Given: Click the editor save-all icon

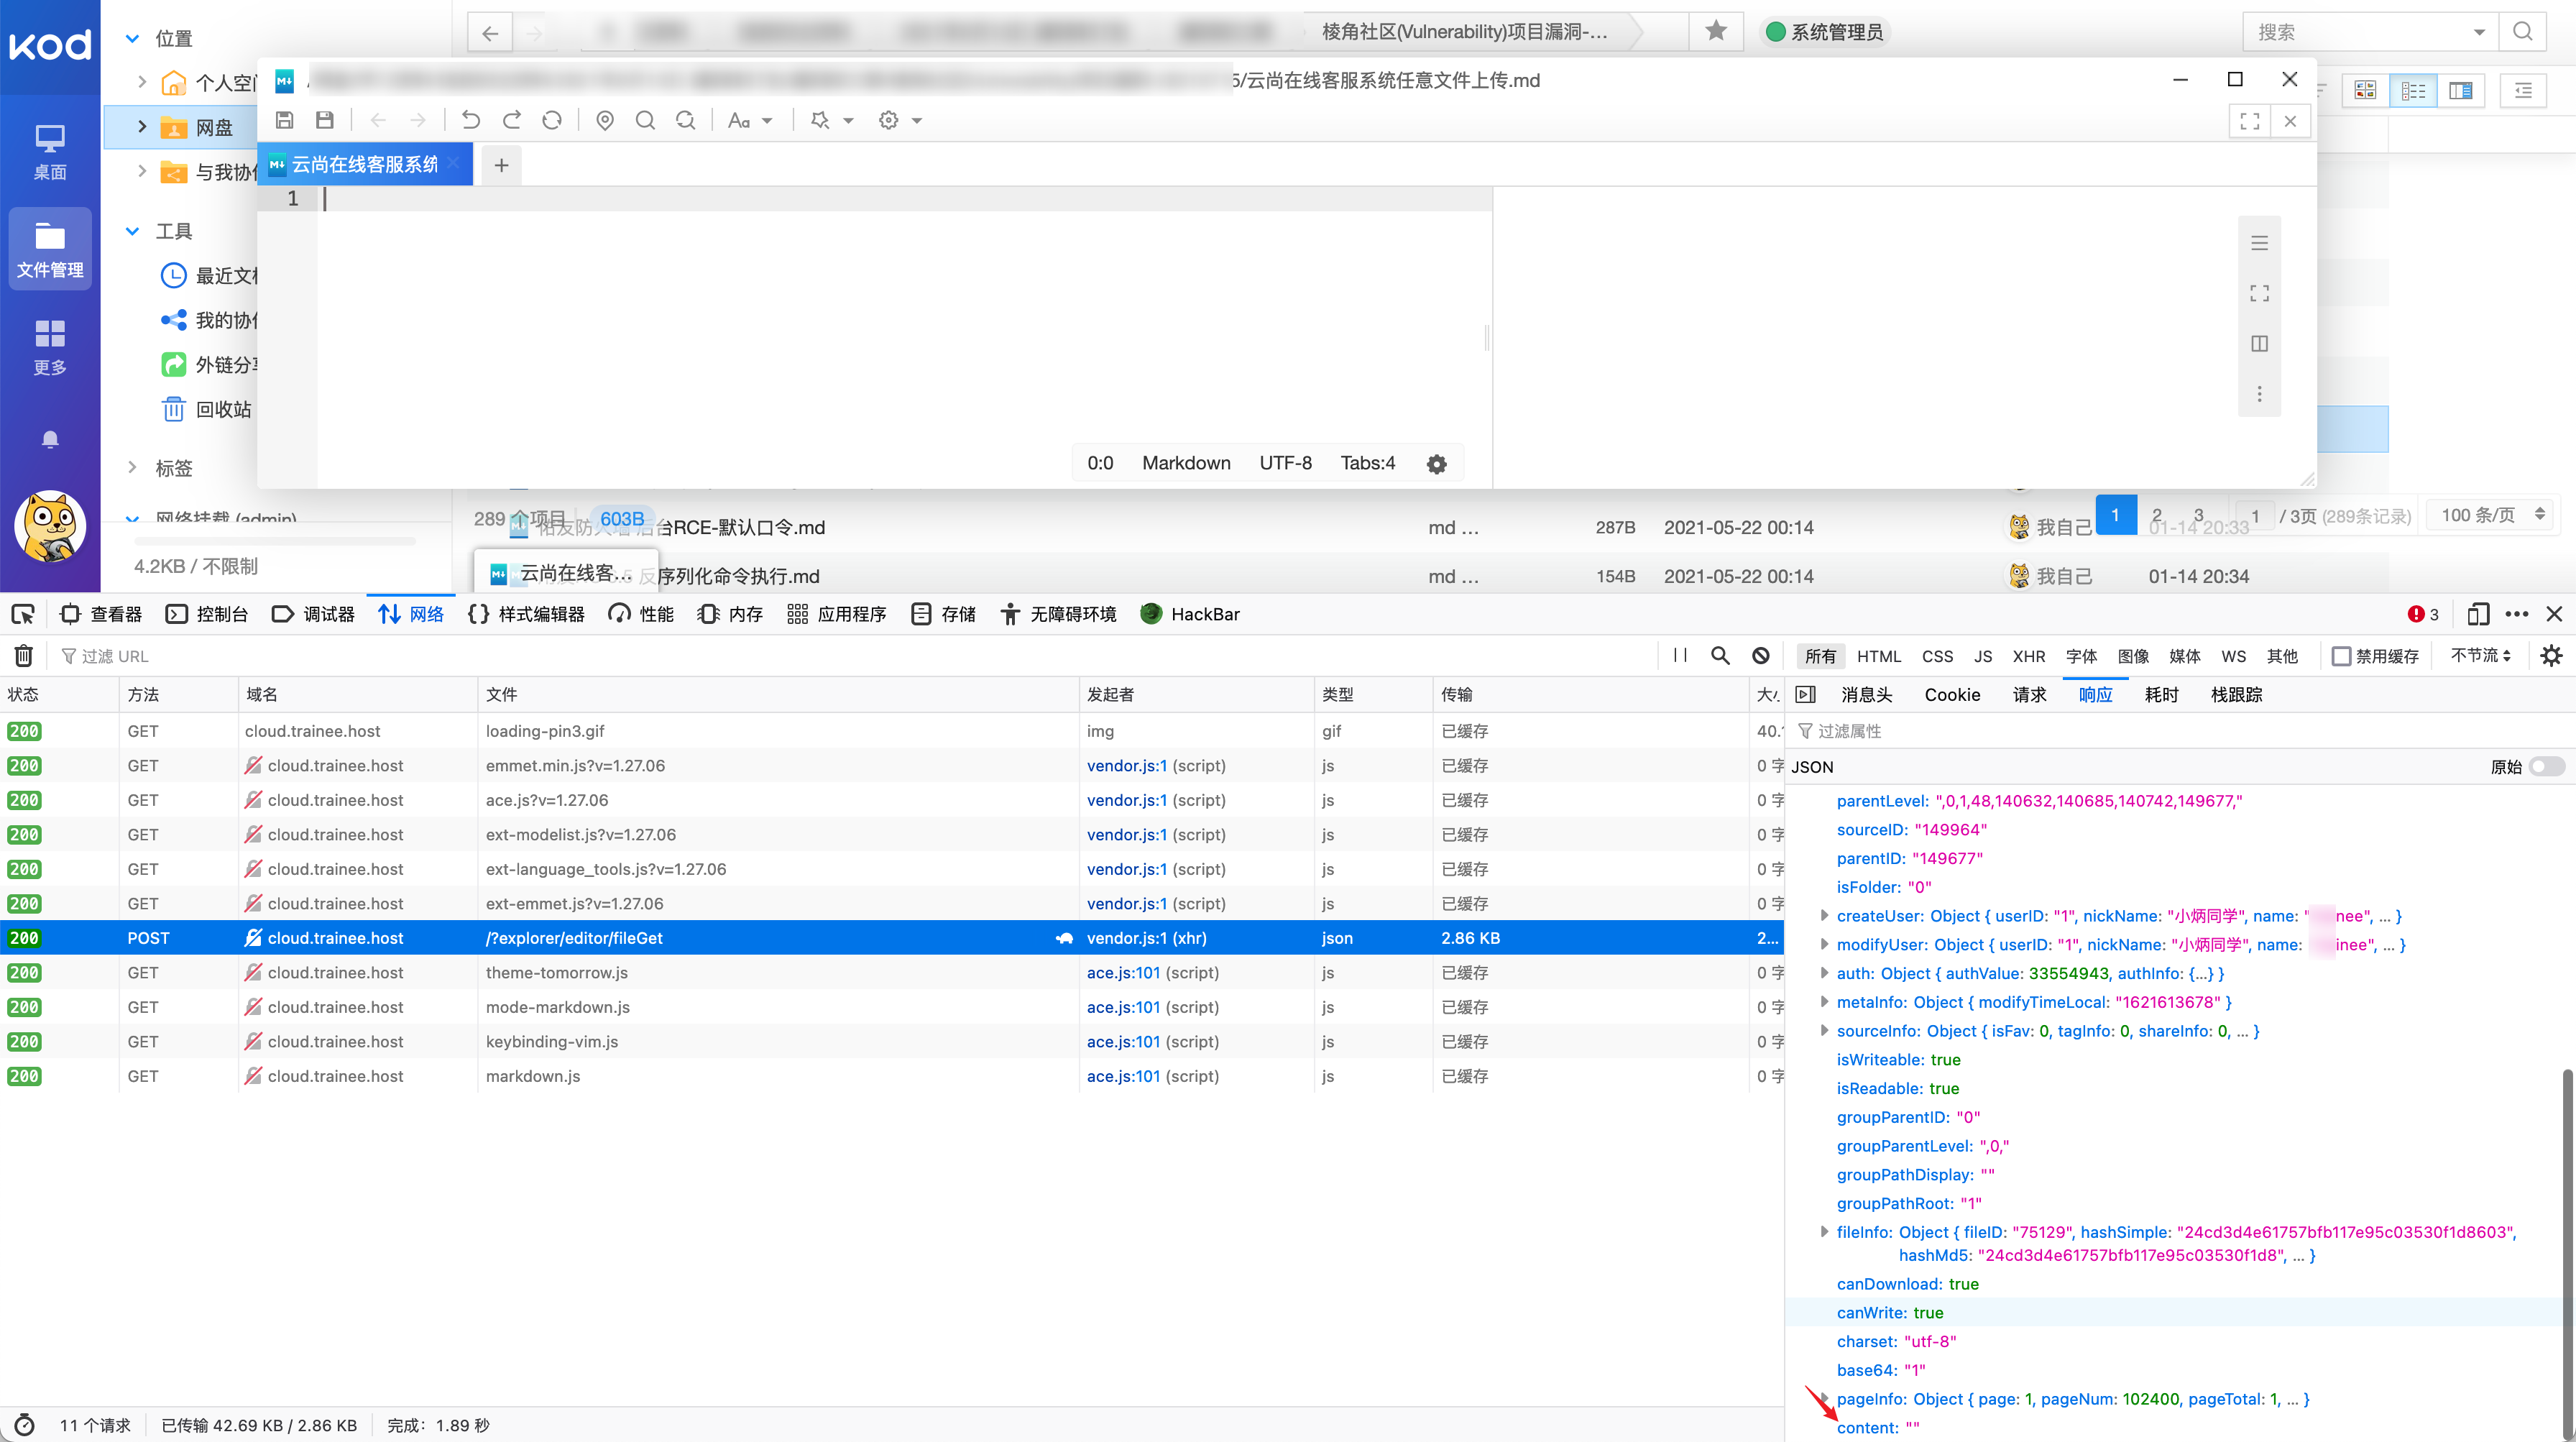Looking at the screenshot, I should (x=325, y=120).
